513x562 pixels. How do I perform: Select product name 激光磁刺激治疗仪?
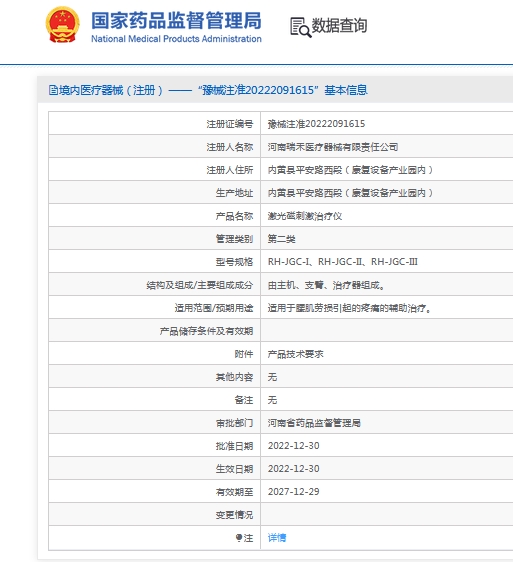pos(305,216)
